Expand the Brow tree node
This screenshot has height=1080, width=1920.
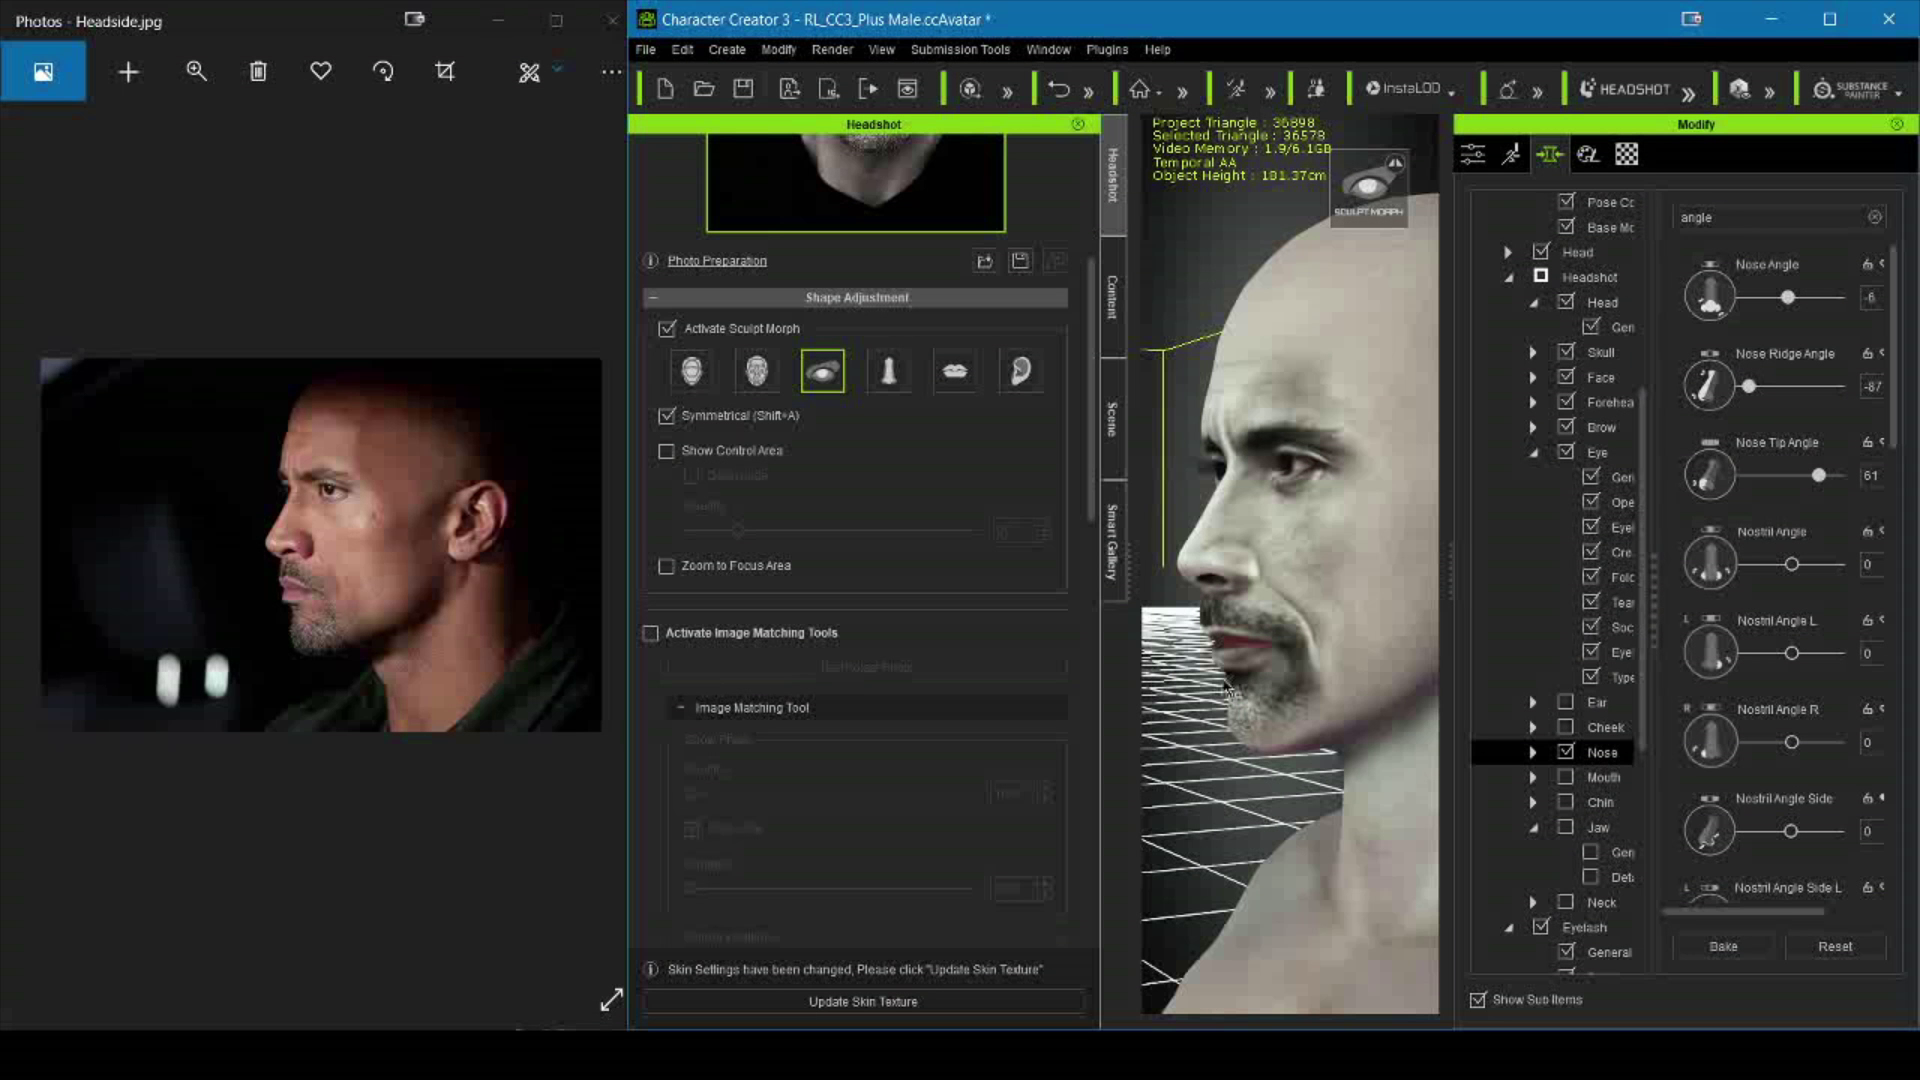click(1533, 427)
